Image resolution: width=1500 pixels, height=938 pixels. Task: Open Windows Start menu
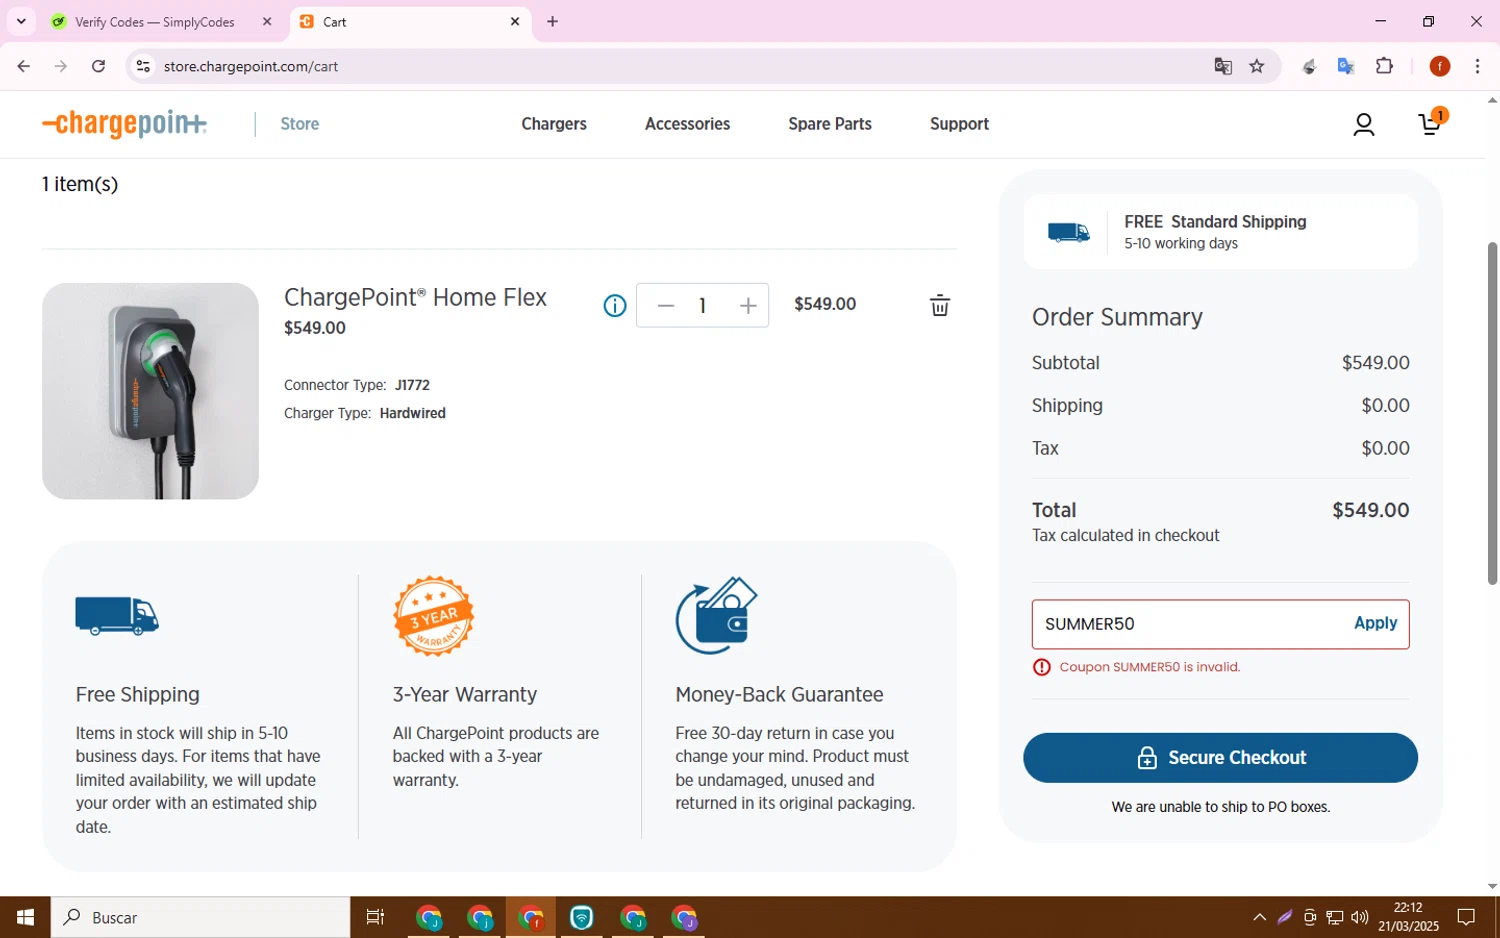click(25, 917)
